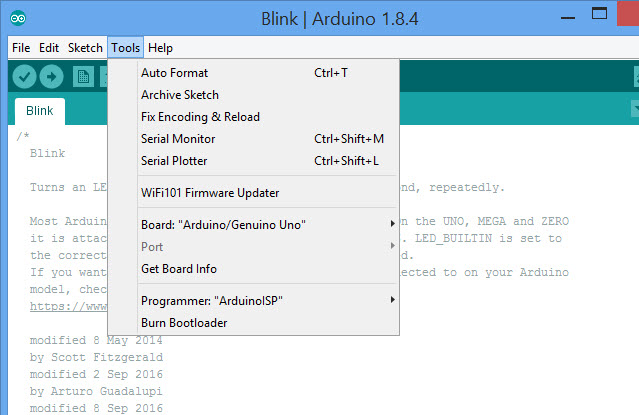Click Burn Bootloader option
This screenshot has height=415, width=639.
(x=184, y=323)
